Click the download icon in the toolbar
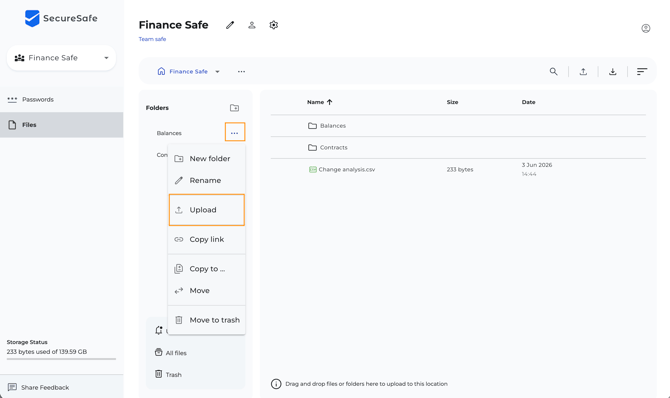Screen dimensions: 670x398 click(x=612, y=71)
